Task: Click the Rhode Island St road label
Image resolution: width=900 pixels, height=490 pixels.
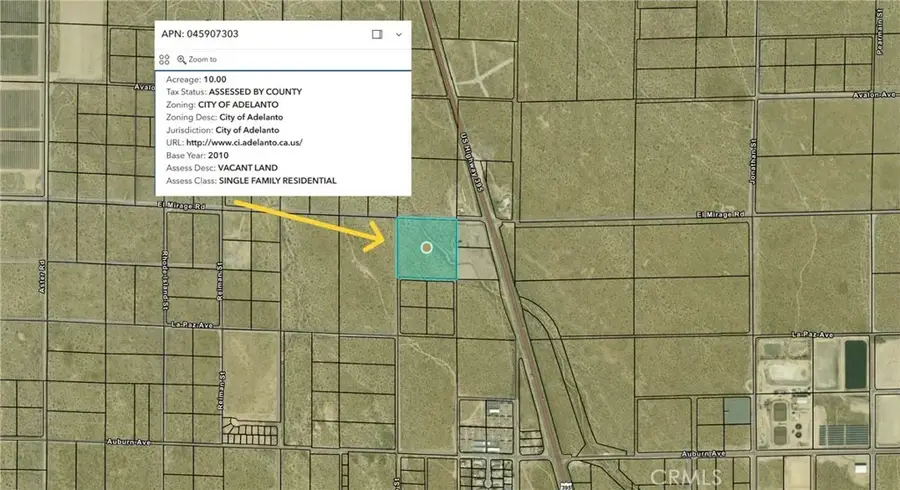Action: click(x=165, y=280)
